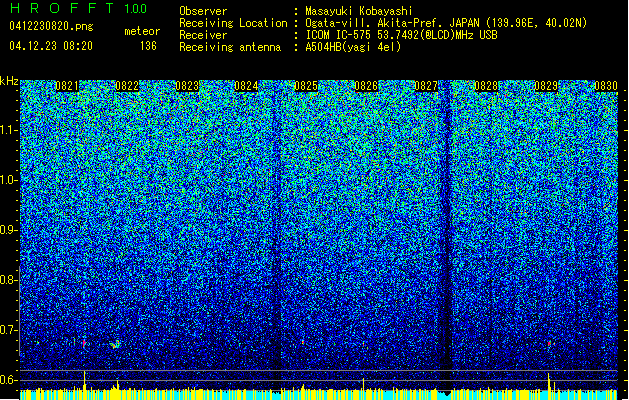
Task: Click the 0.7 frequency axis label
Action: (9, 330)
